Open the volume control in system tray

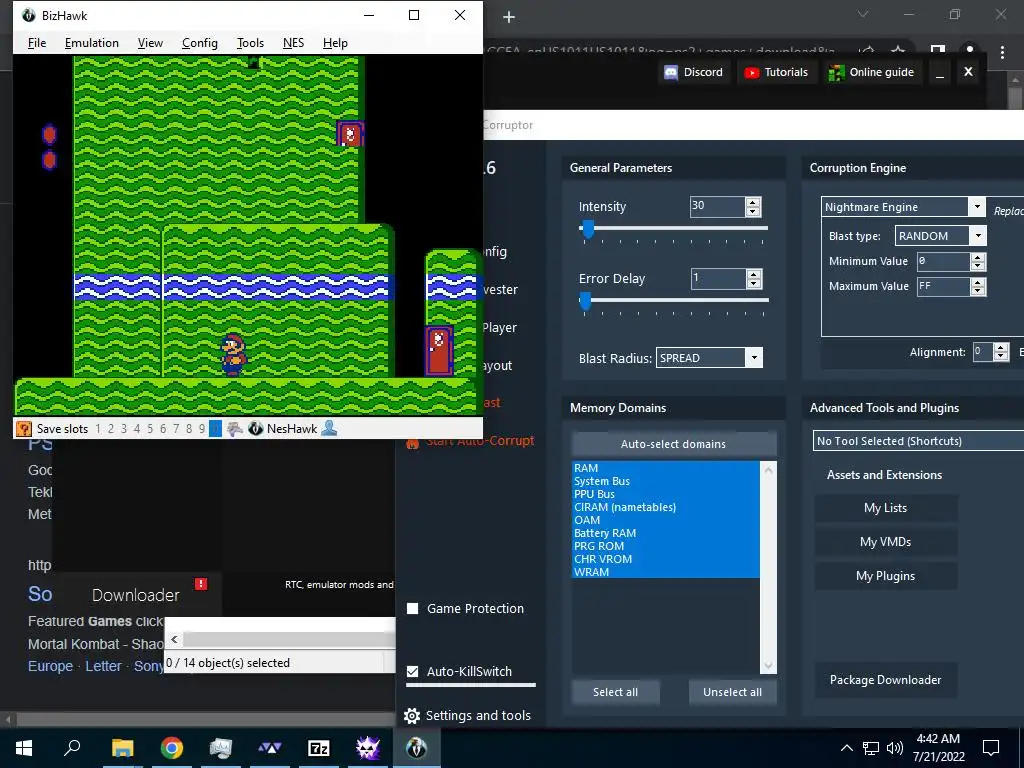click(895, 748)
